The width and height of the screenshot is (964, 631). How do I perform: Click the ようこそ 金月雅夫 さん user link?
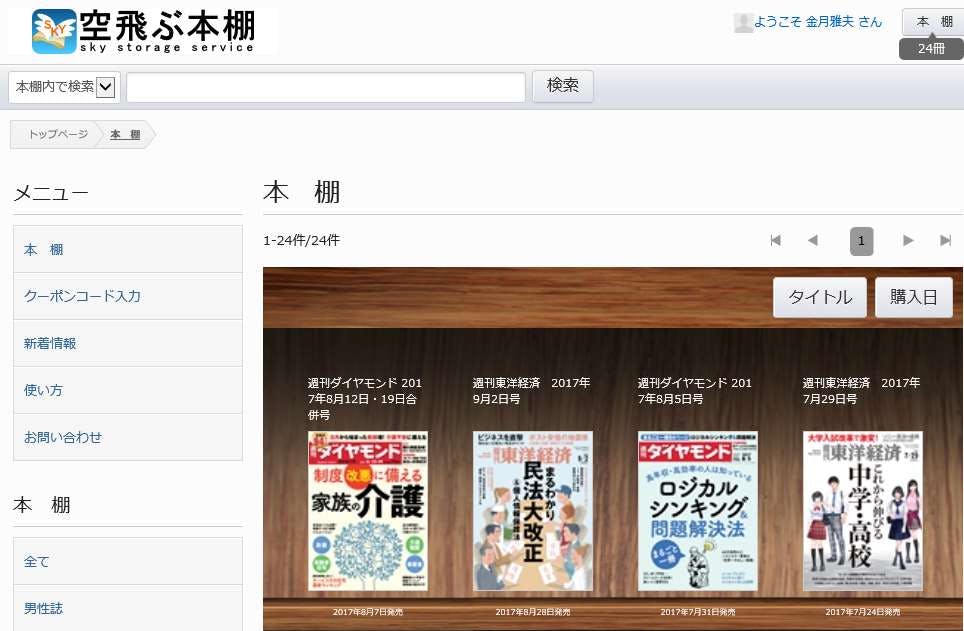click(818, 22)
